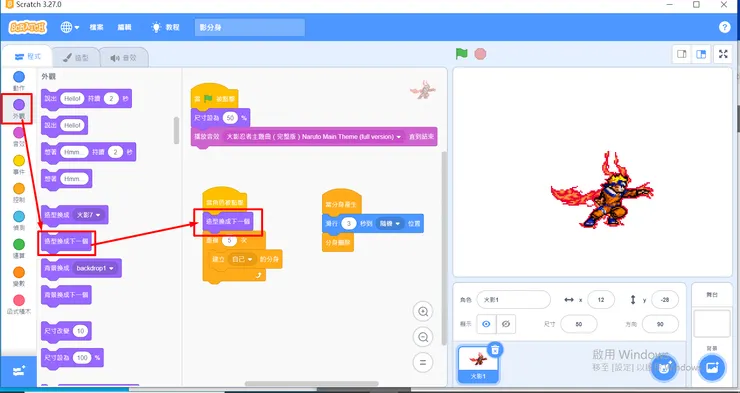Click the 方向 direction field showing 90
The height and width of the screenshot is (393, 740).
pyautogui.click(x=660, y=324)
